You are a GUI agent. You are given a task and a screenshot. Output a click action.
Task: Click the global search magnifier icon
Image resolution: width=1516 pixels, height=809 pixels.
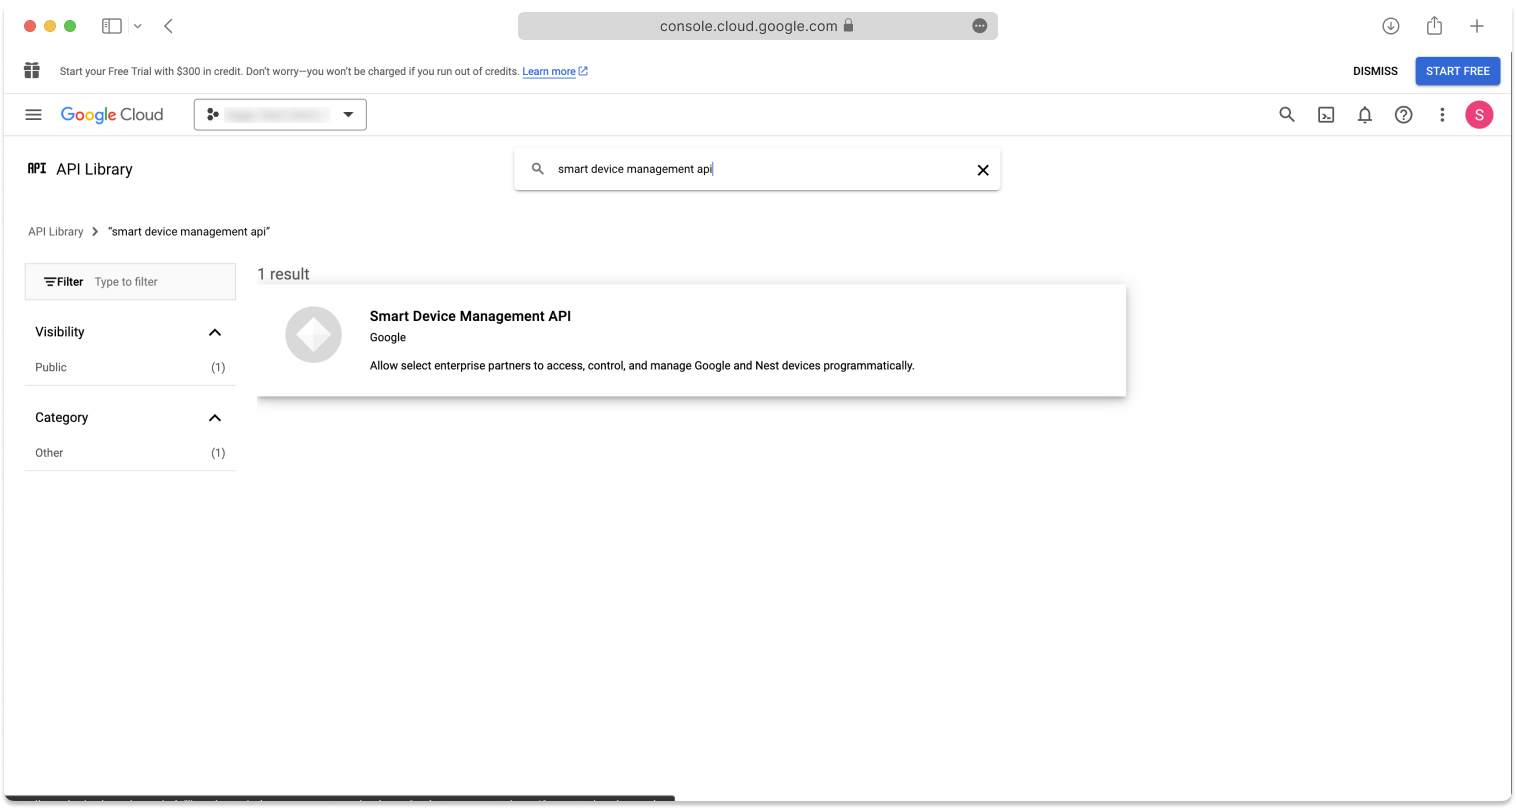(1286, 114)
